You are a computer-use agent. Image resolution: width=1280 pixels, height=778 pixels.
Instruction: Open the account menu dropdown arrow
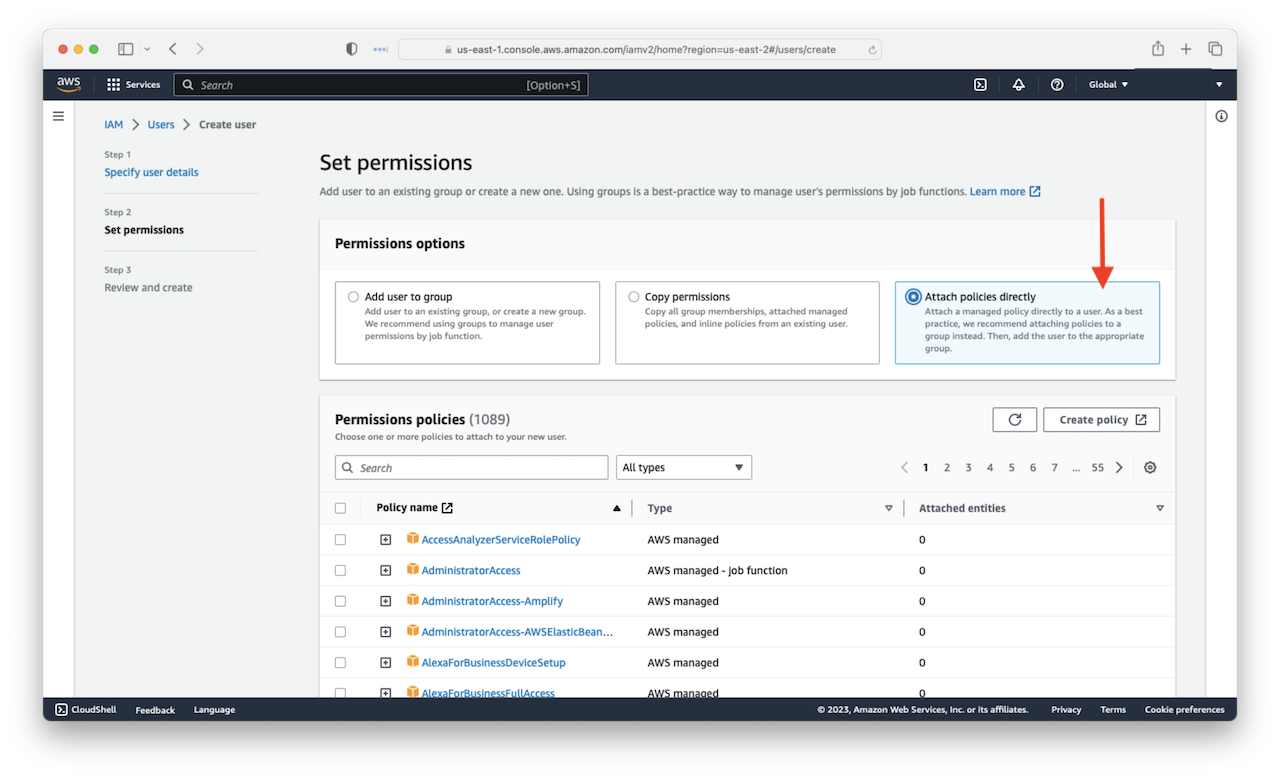[x=1219, y=85]
